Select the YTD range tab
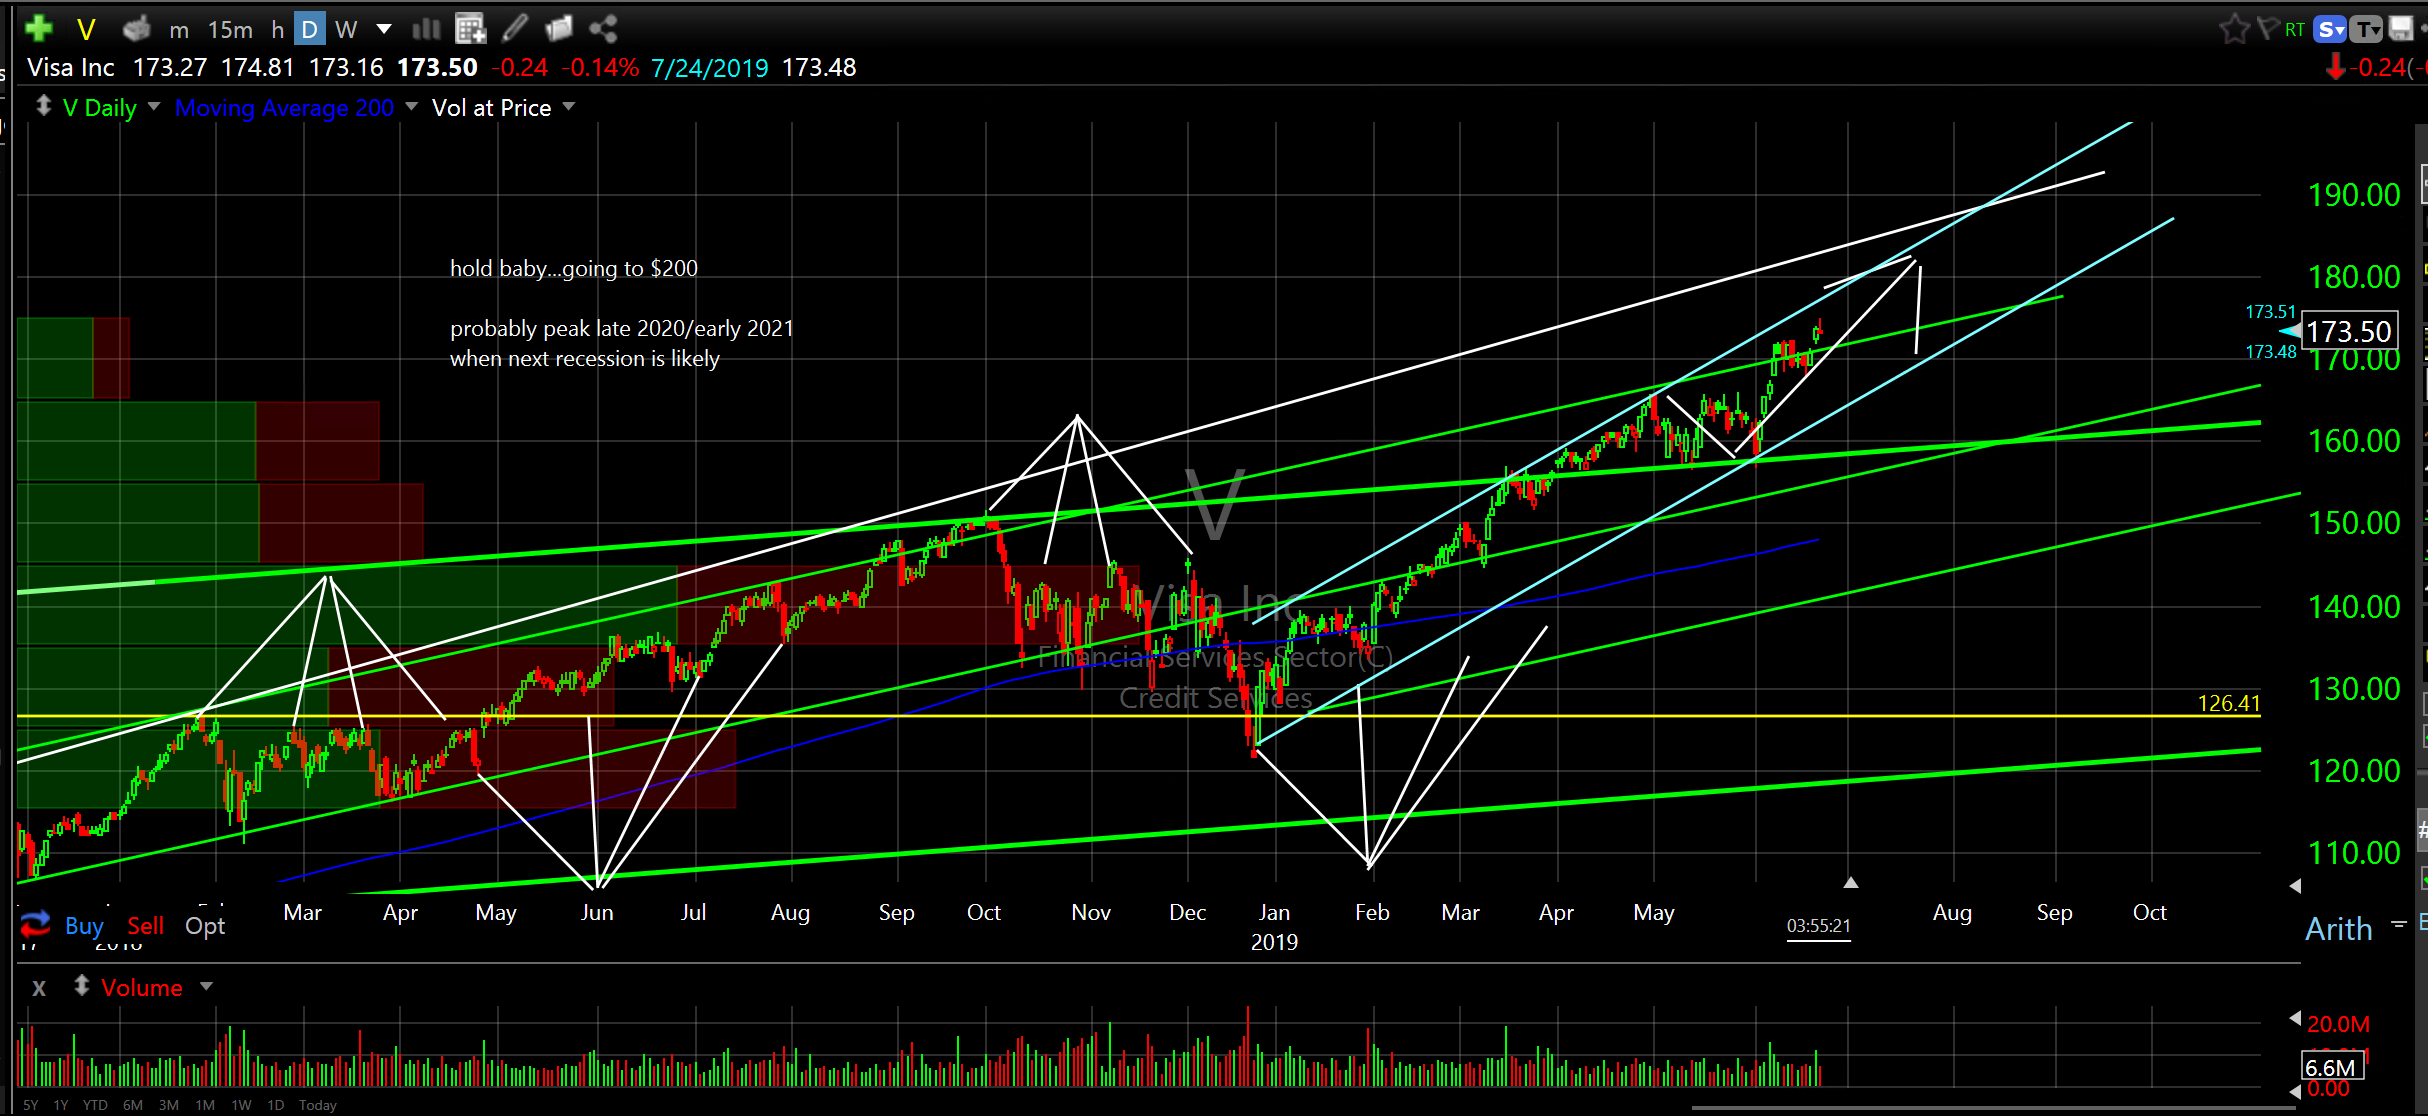The width and height of the screenshot is (2428, 1116). coord(95,1105)
